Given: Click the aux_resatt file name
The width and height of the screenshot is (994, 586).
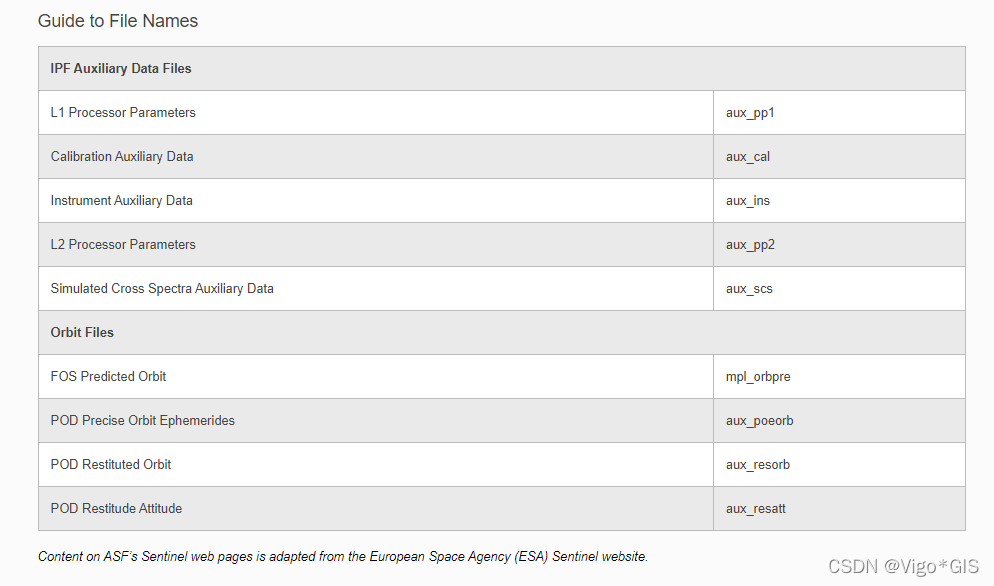Looking at the screenshot, I should (x=756, y=509).
